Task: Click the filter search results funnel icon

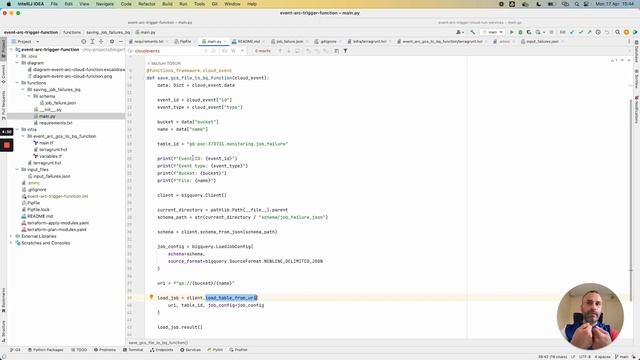Action: click(345, 51)
